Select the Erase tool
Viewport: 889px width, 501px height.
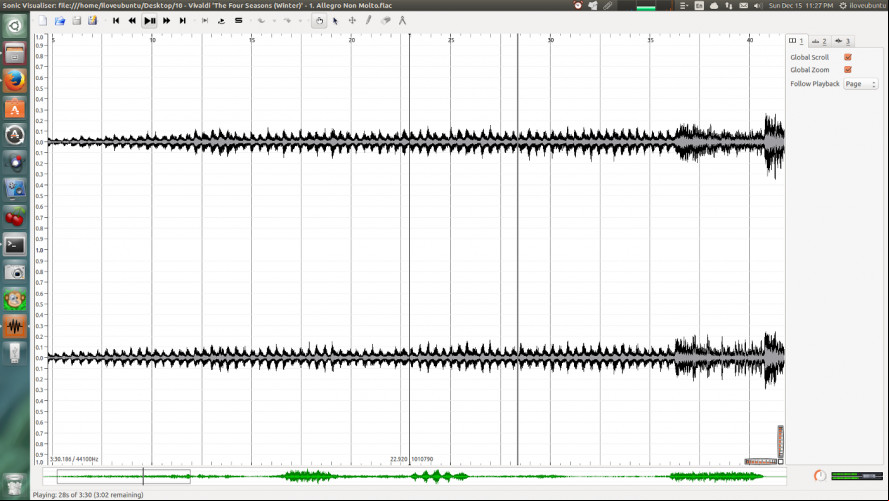click(386, 21)
